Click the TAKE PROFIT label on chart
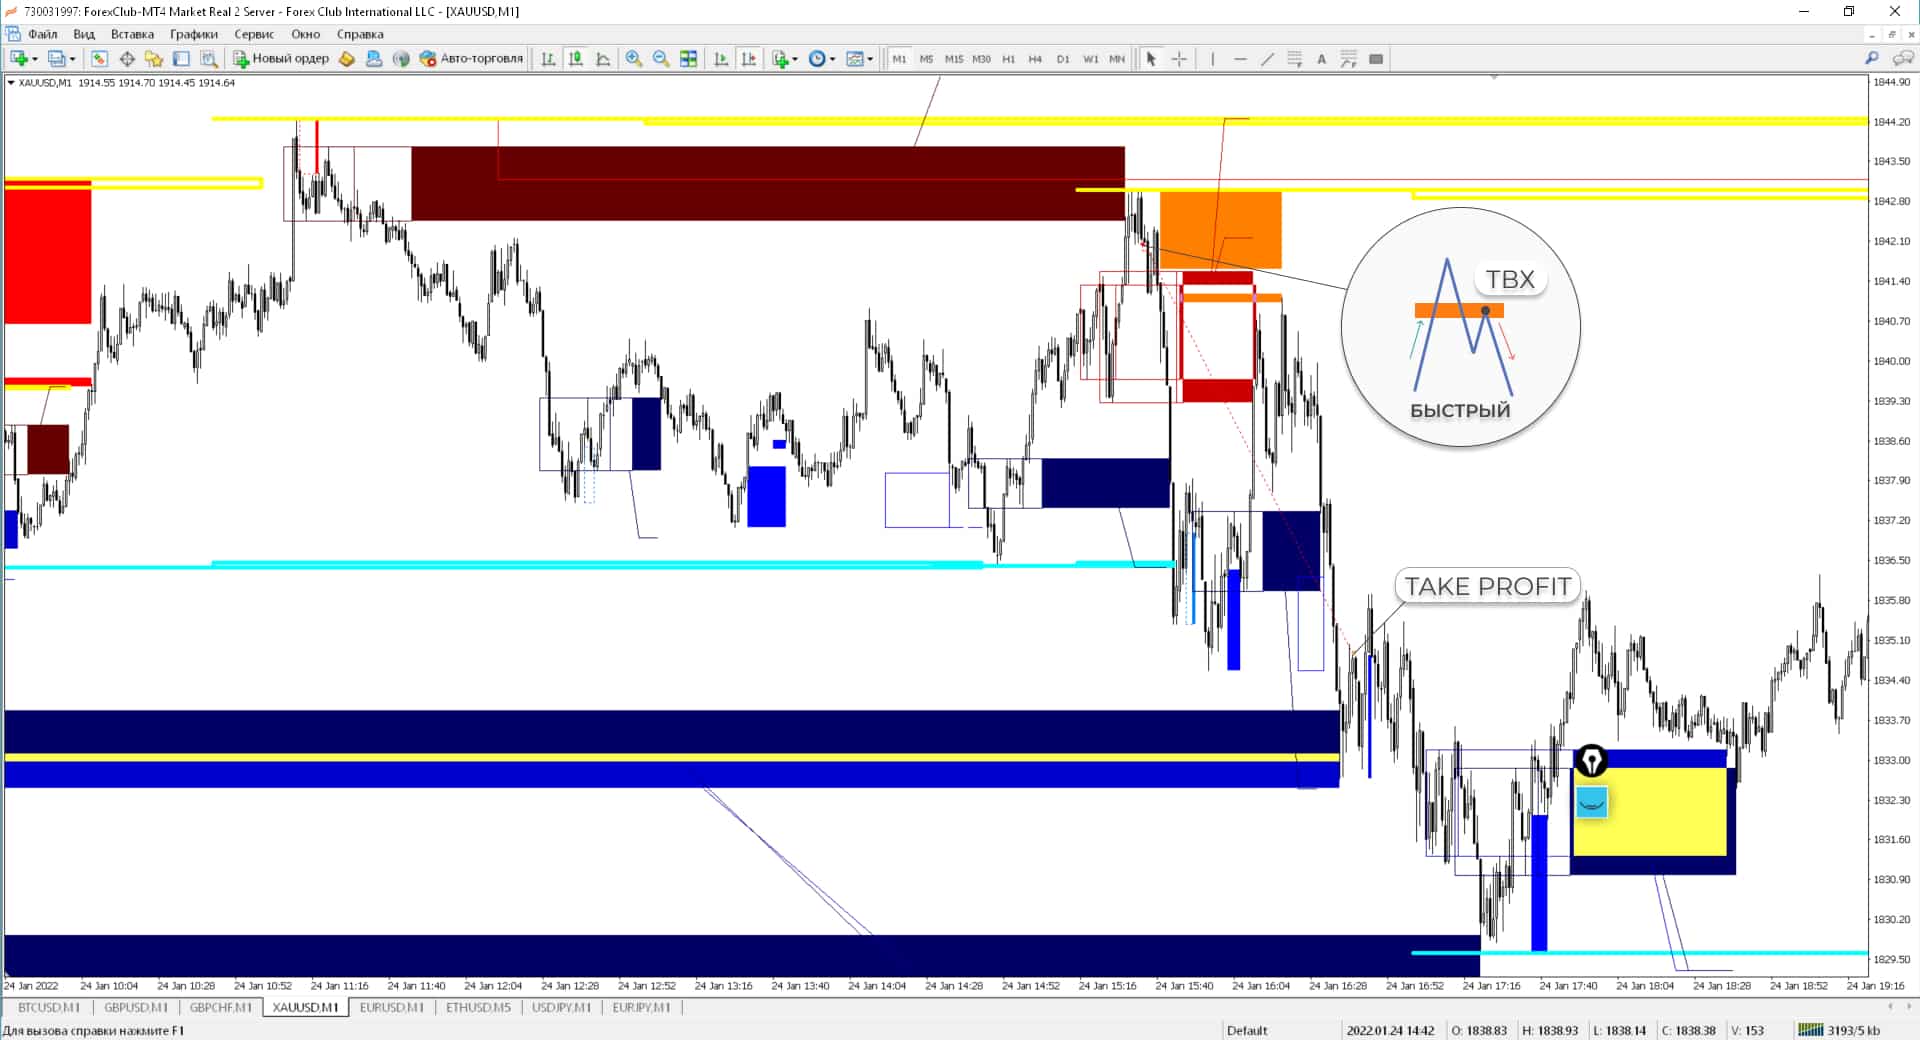 pos(1487,586)
